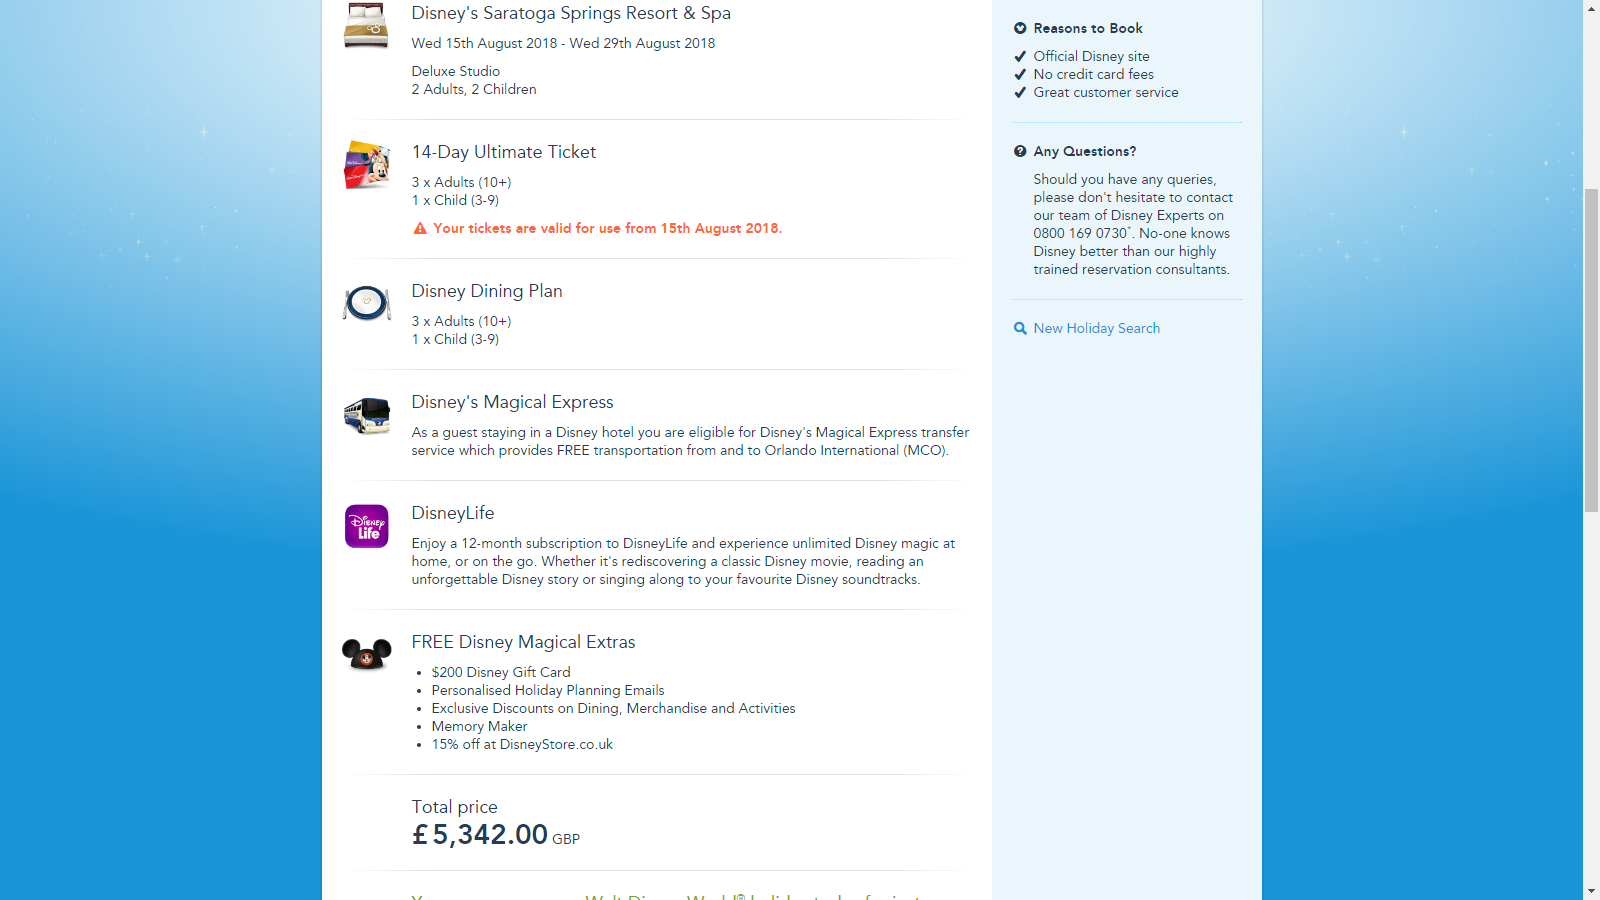This screenshot has width=1600, height=900.
Task: Click the Great customer service checkmark
Action: pos(1020,93)
